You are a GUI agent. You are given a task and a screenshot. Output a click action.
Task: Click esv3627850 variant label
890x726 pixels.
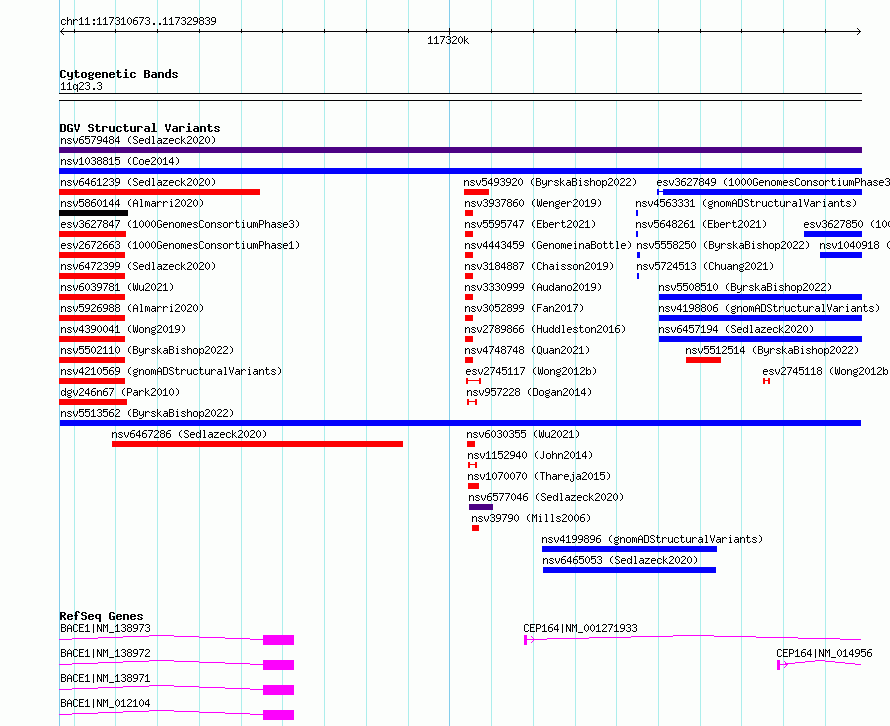[x=846, y=224]
